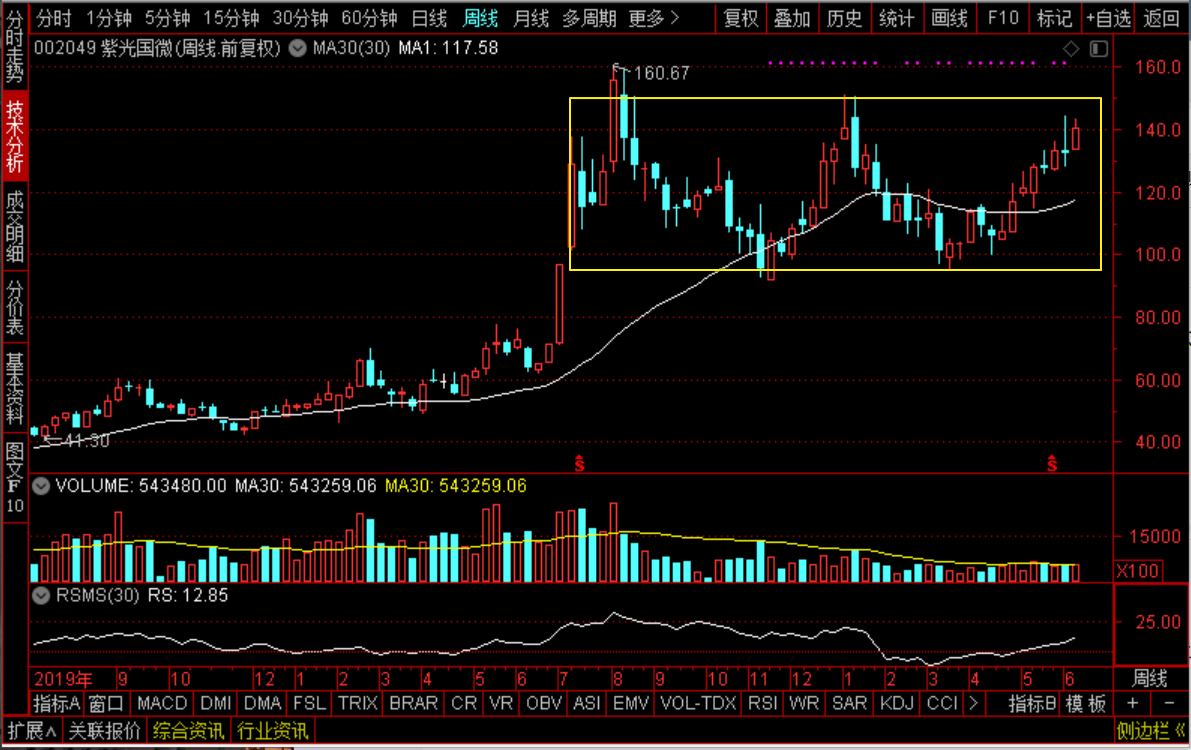
Task: Switch the sub-chart to KDJ indicator
Action: 896,704
